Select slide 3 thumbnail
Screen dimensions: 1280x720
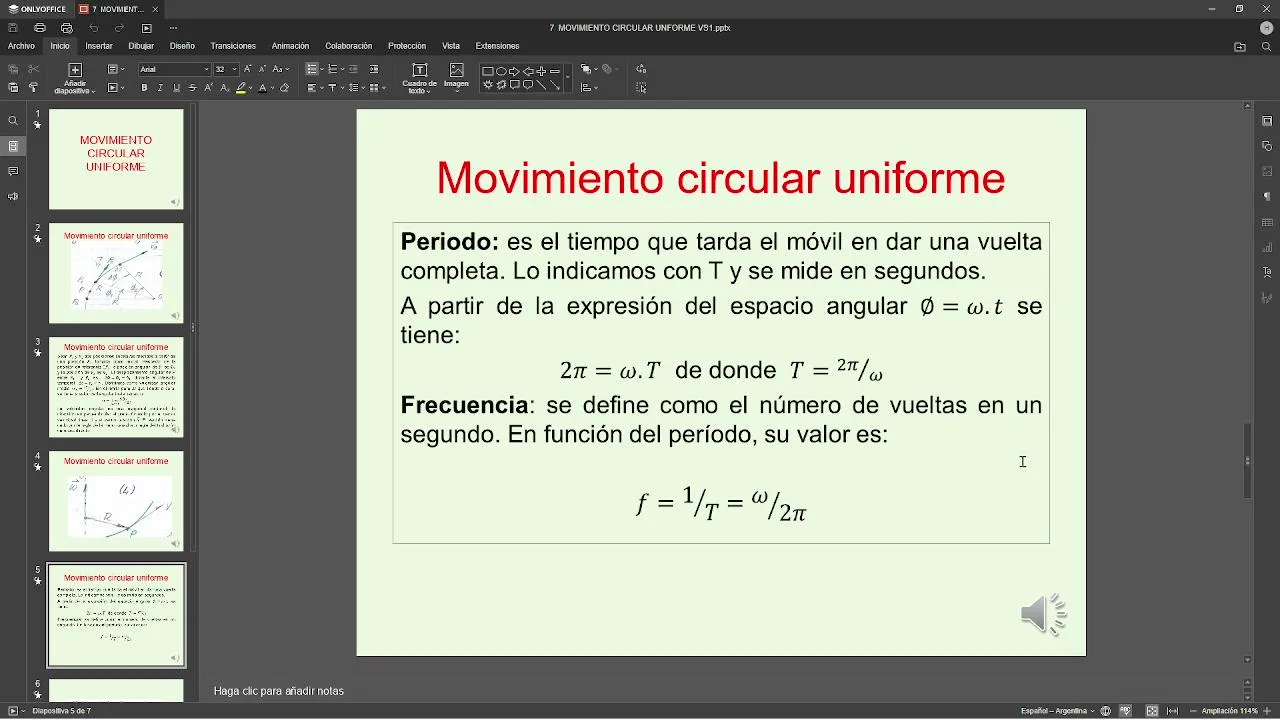tap(116, 387)
